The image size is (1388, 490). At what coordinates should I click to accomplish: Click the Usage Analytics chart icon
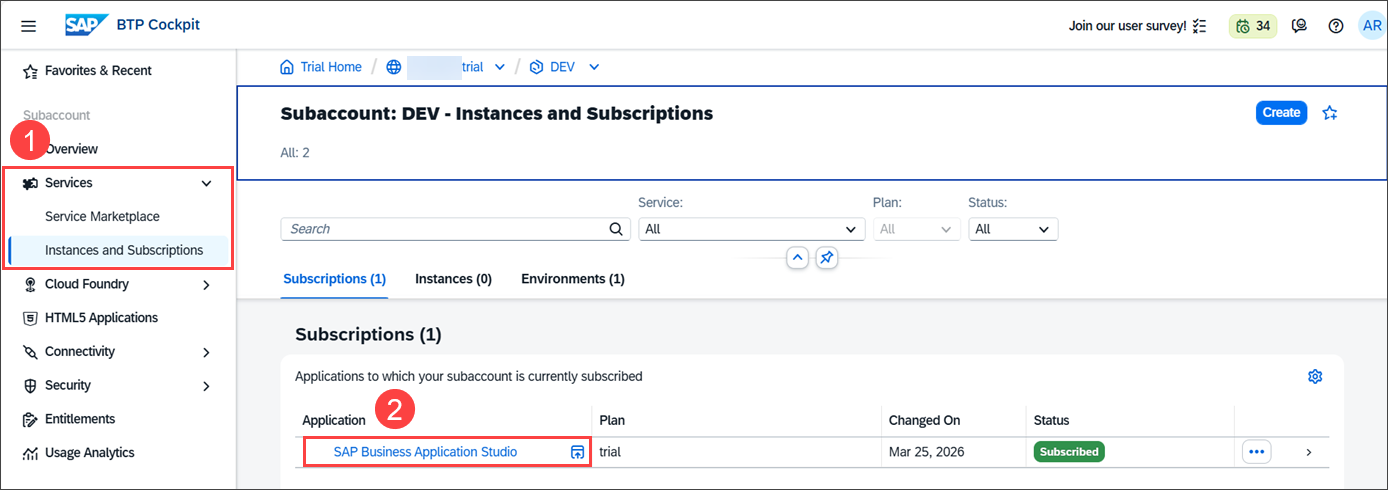pyautogui.click(x=30, y=453)
